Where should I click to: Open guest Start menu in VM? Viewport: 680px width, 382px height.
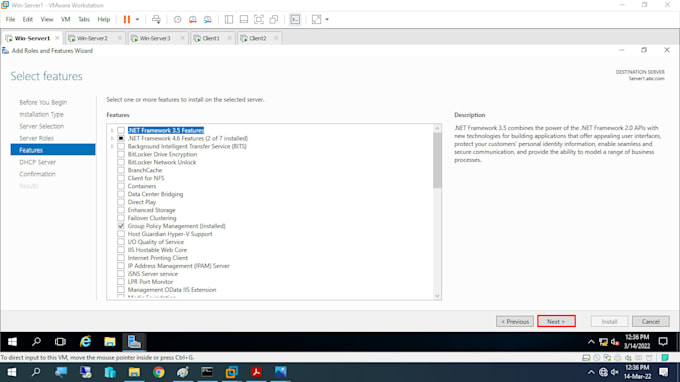coord(12,342)
